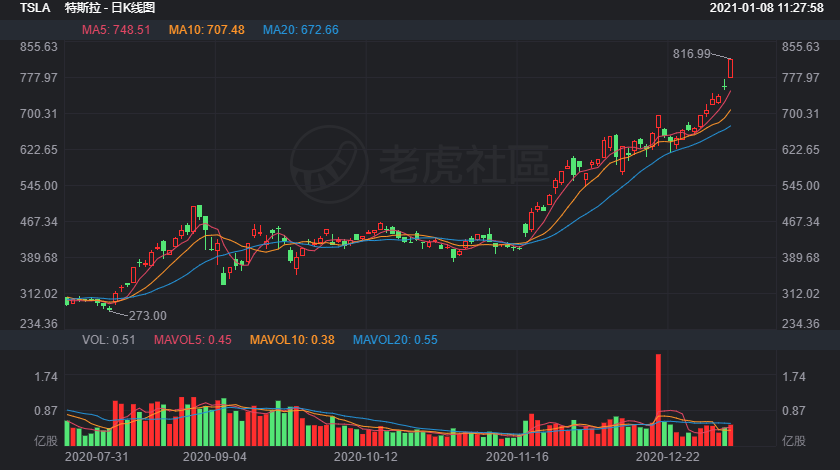This screenshot has height=470, width=840.
Task: Click the right volume axis 0.87 label
Action: tap(794, 411)
